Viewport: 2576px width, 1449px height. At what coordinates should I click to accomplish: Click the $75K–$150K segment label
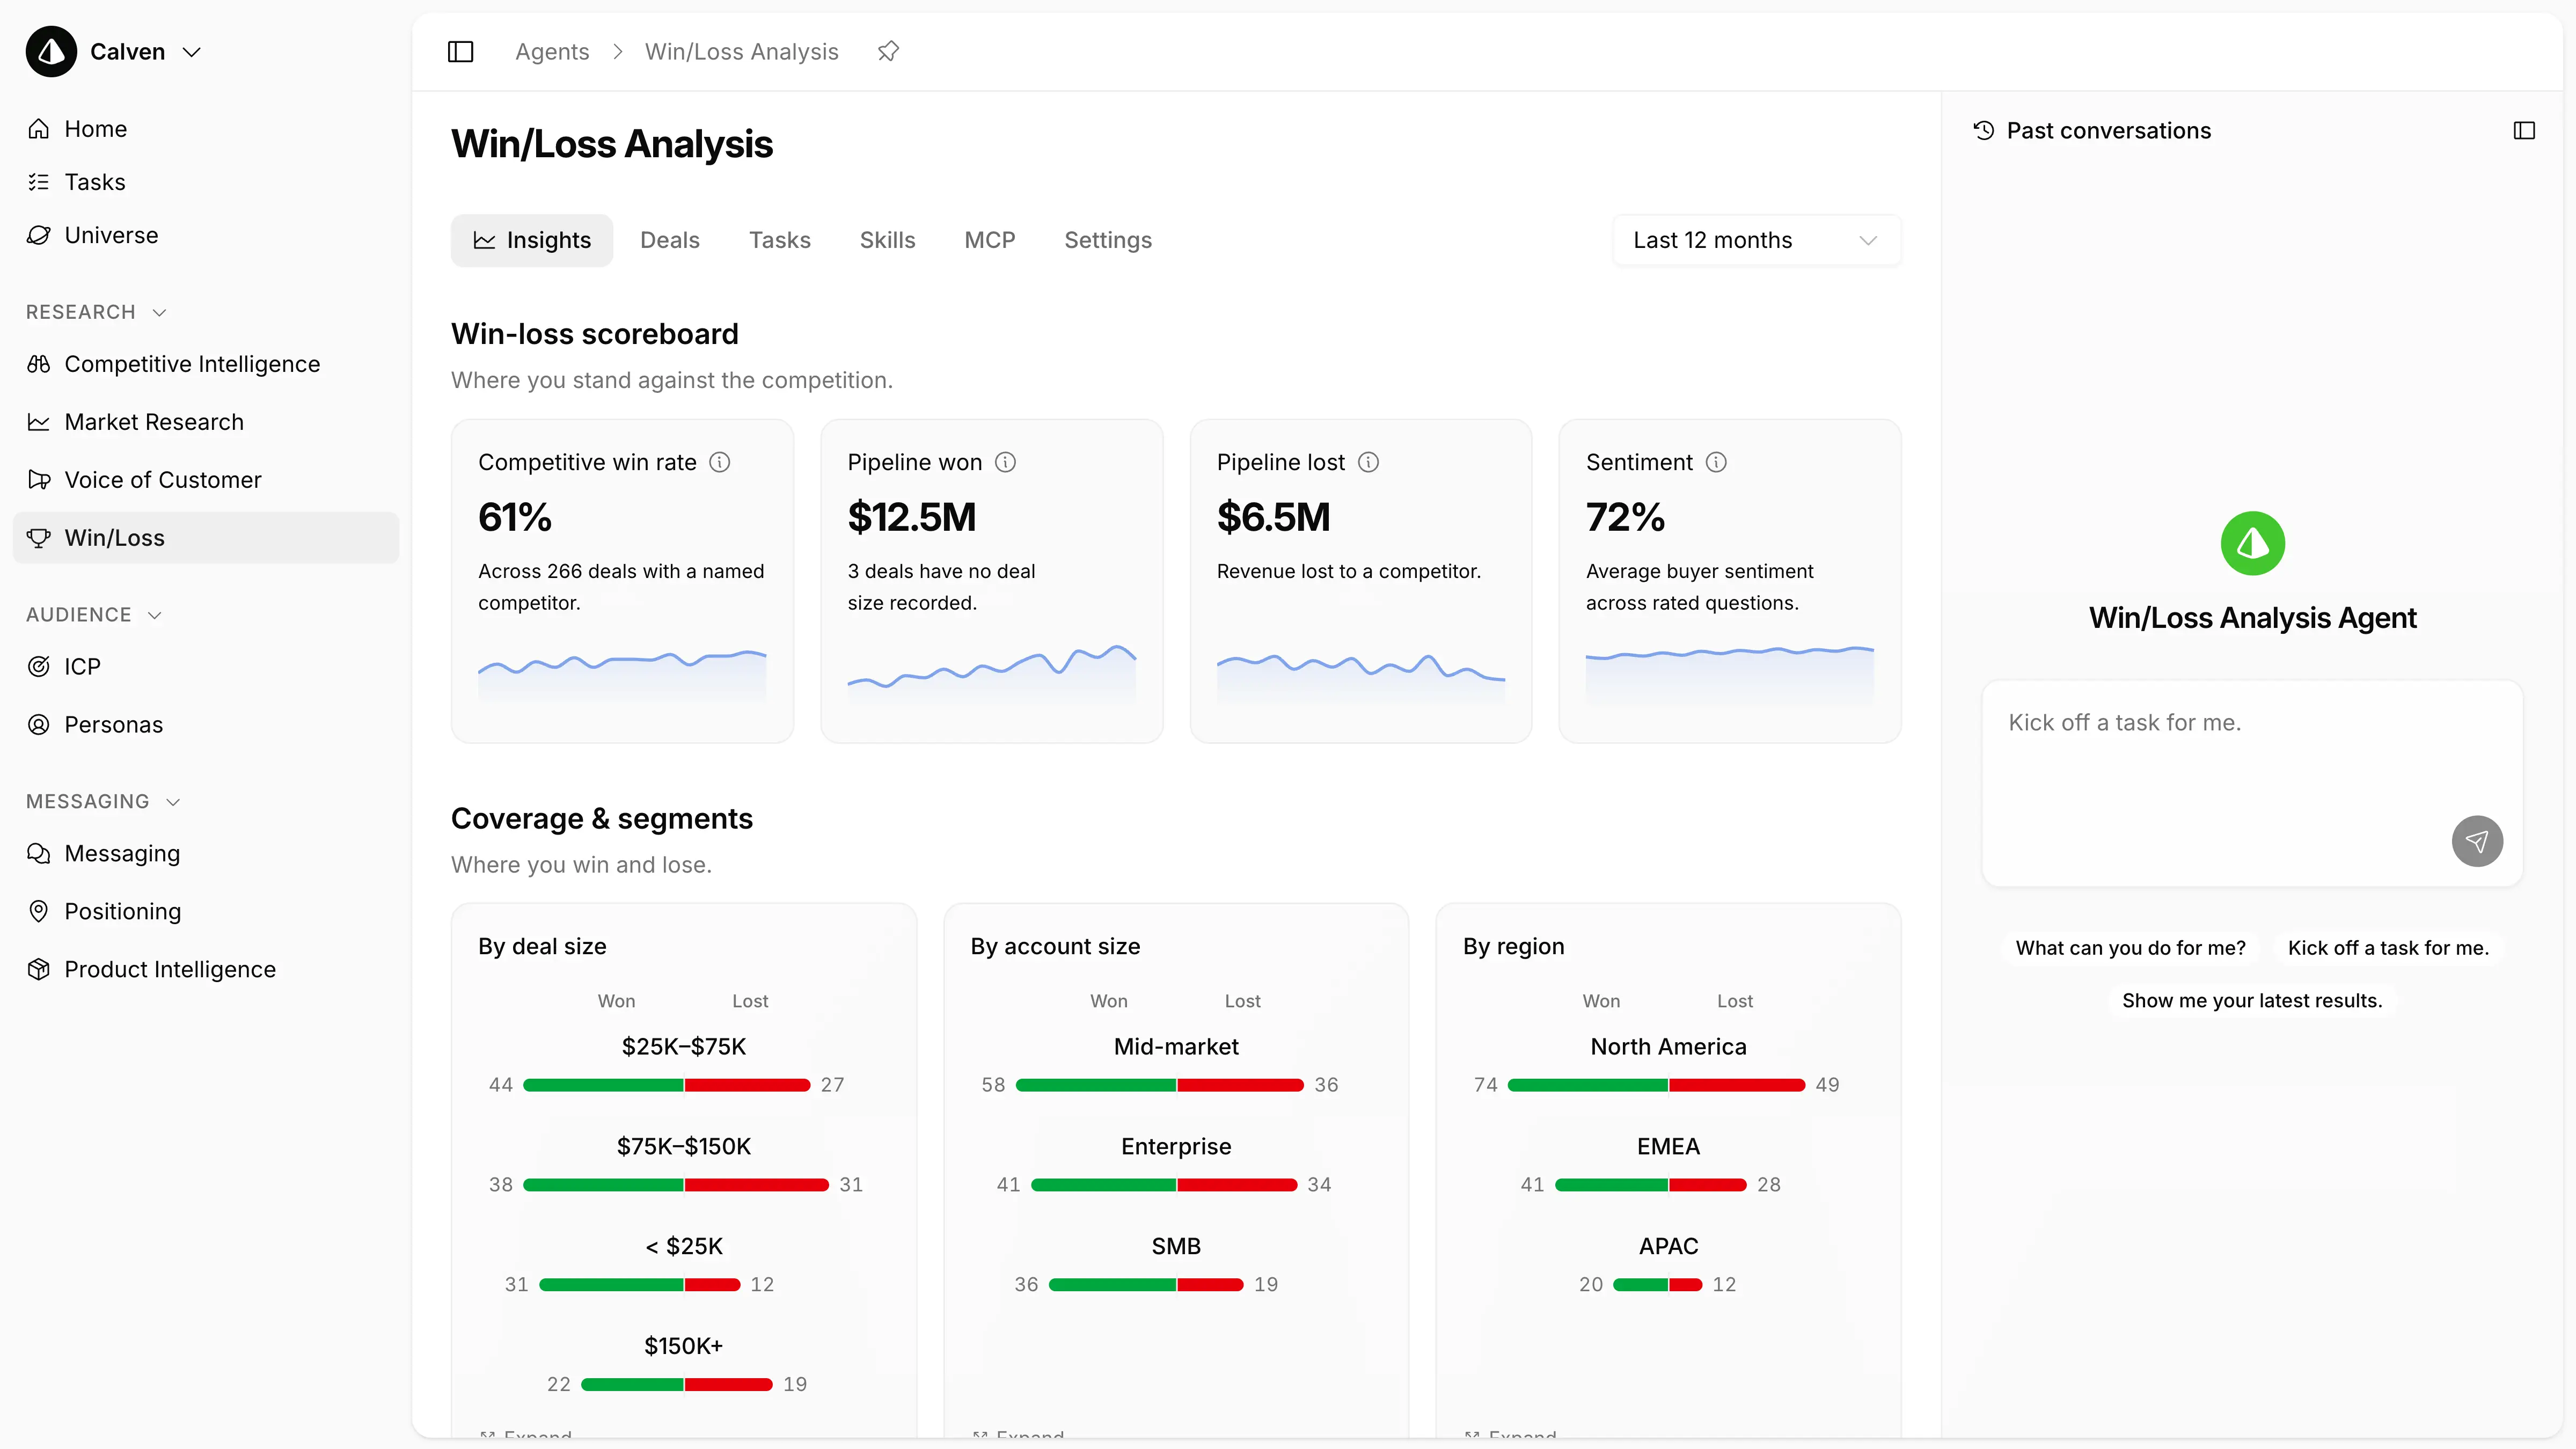coord(684,1147)
